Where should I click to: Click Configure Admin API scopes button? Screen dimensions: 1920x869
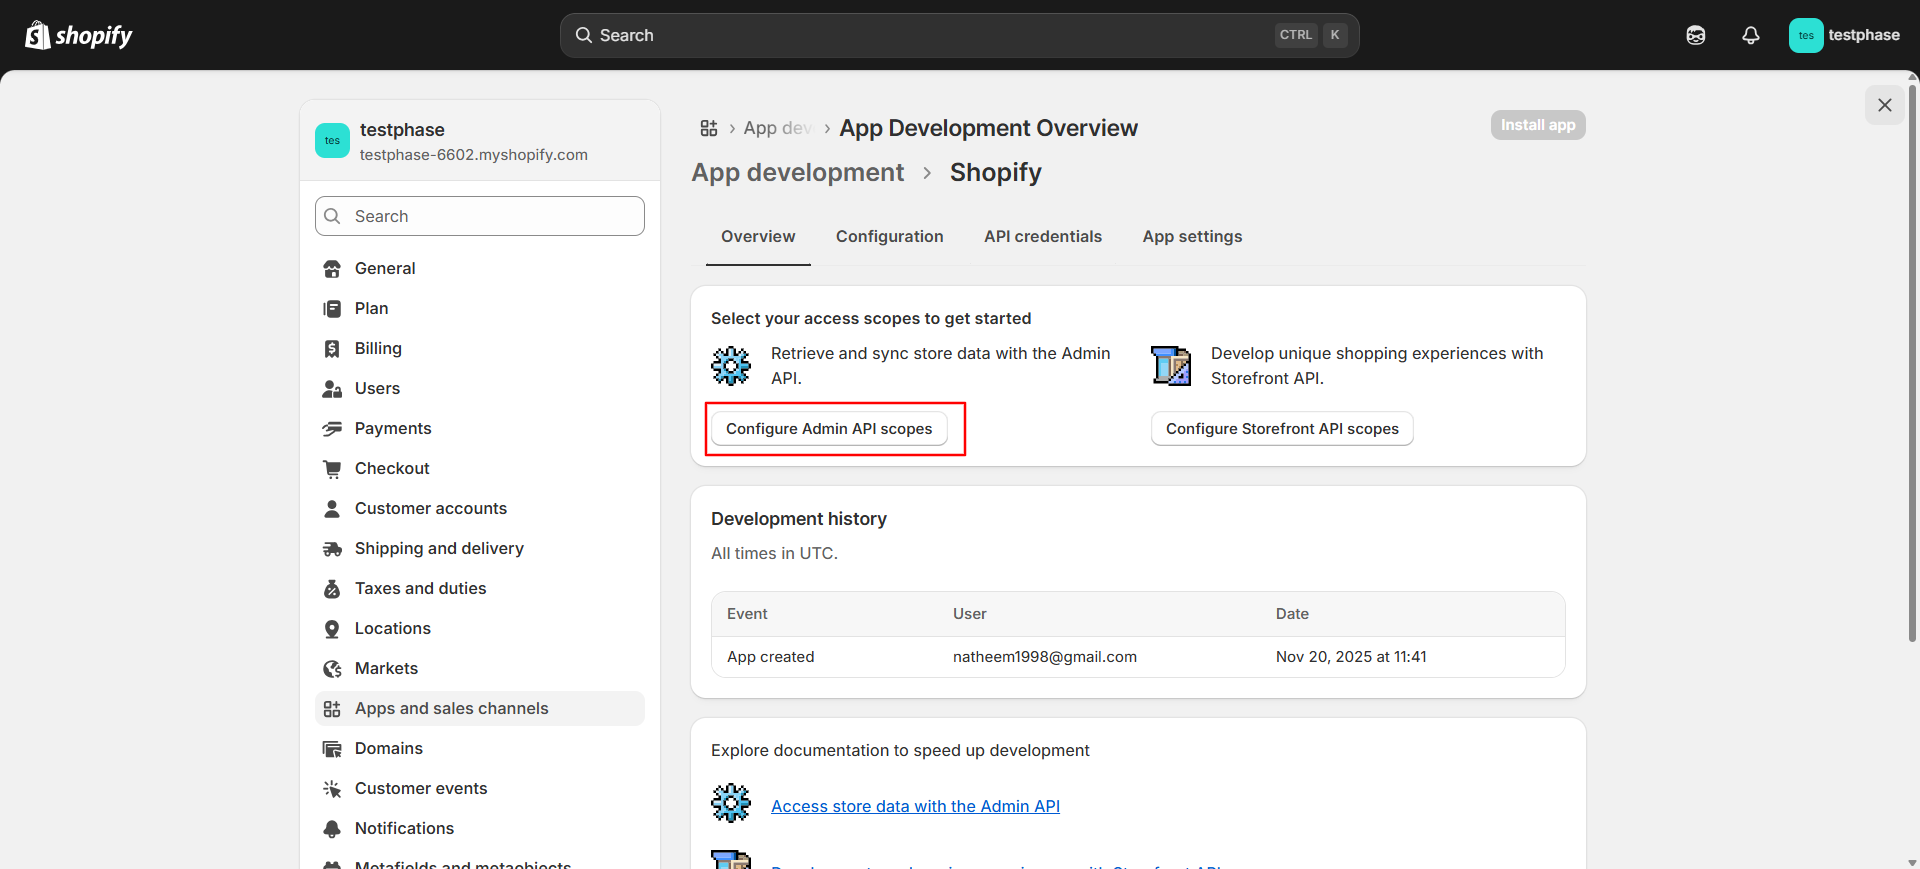[x=829, y=428]
